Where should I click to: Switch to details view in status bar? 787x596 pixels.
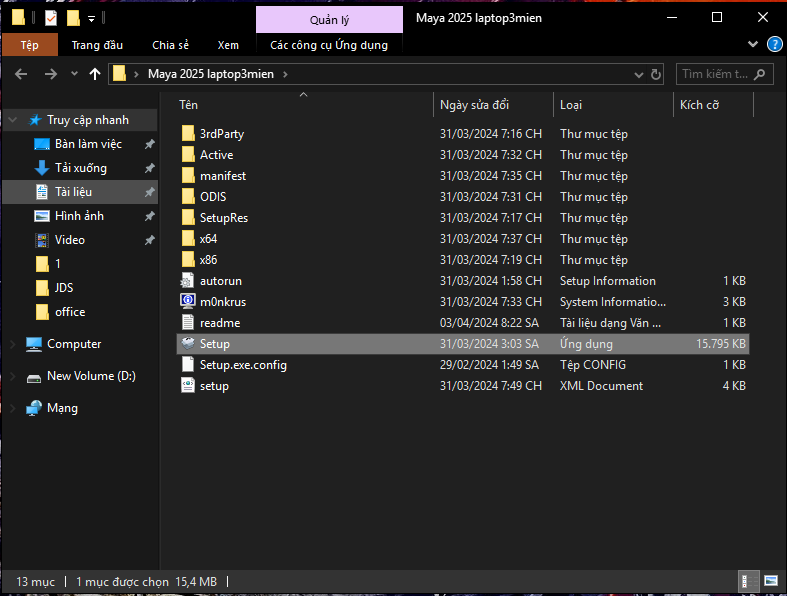point(747,581)
